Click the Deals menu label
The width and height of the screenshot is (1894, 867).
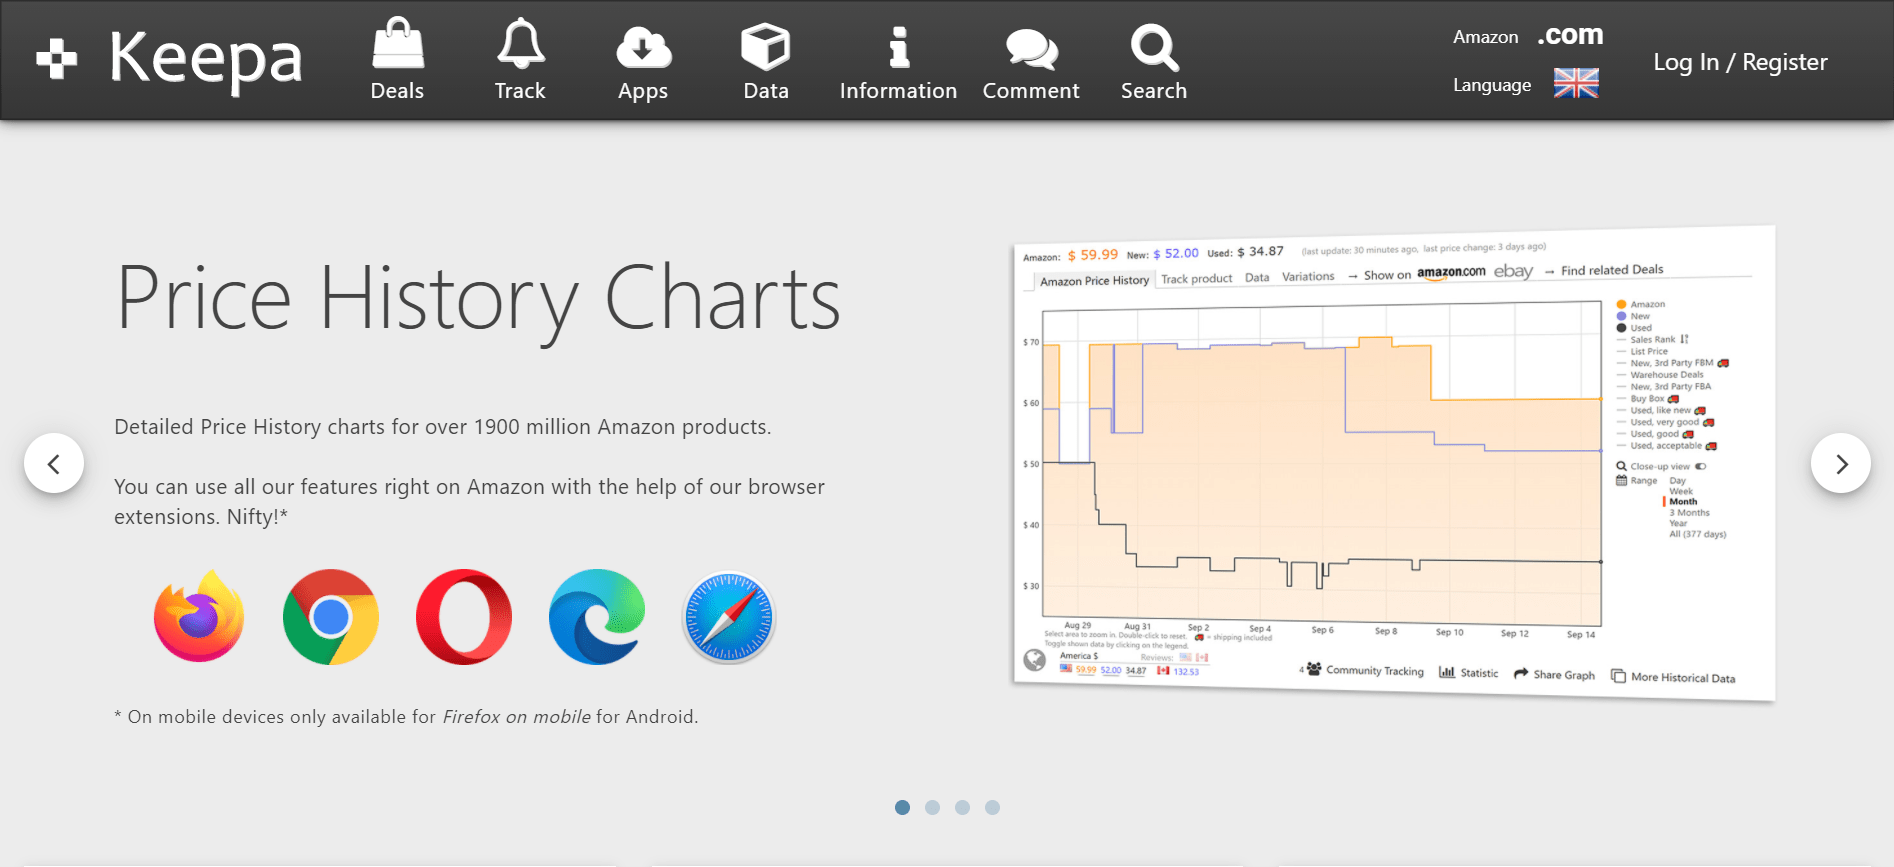pyautogui.click(x=397, y=91)
